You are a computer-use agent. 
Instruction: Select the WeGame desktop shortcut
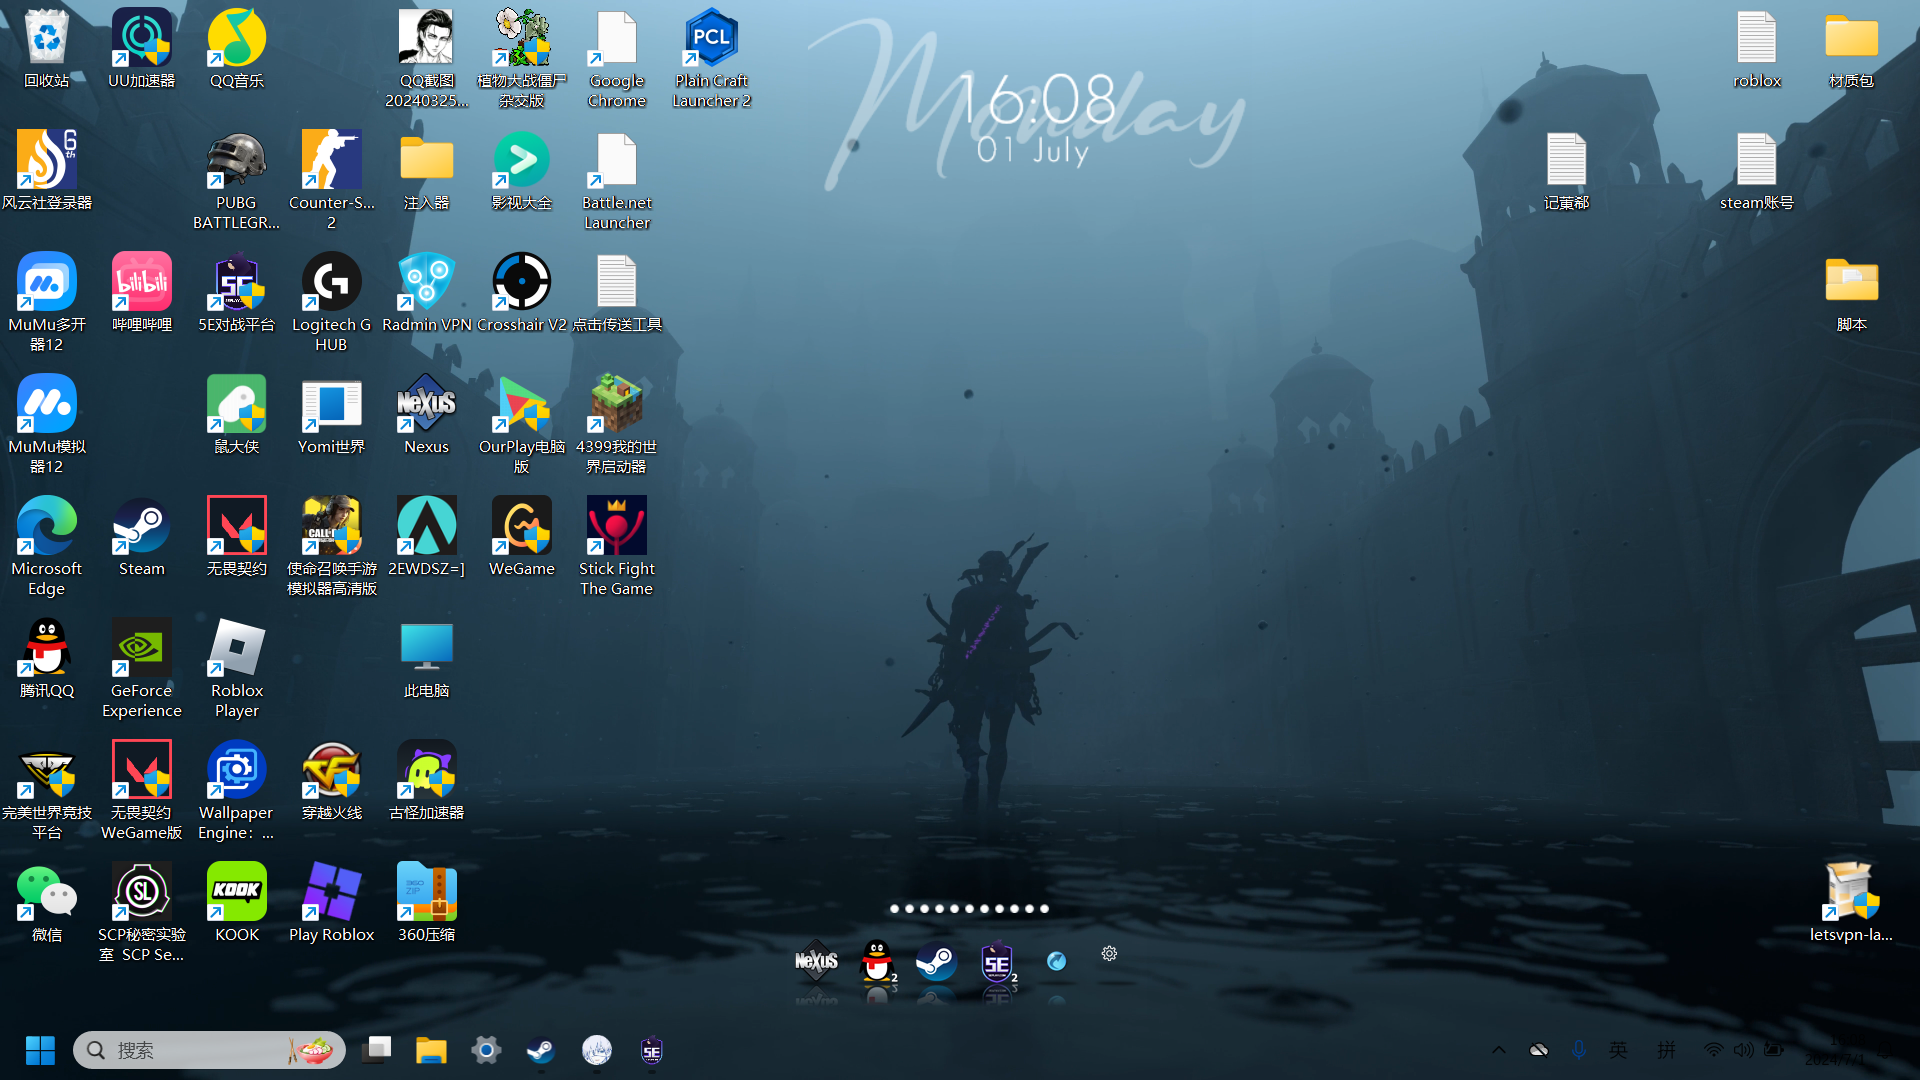tap(522, 537)
